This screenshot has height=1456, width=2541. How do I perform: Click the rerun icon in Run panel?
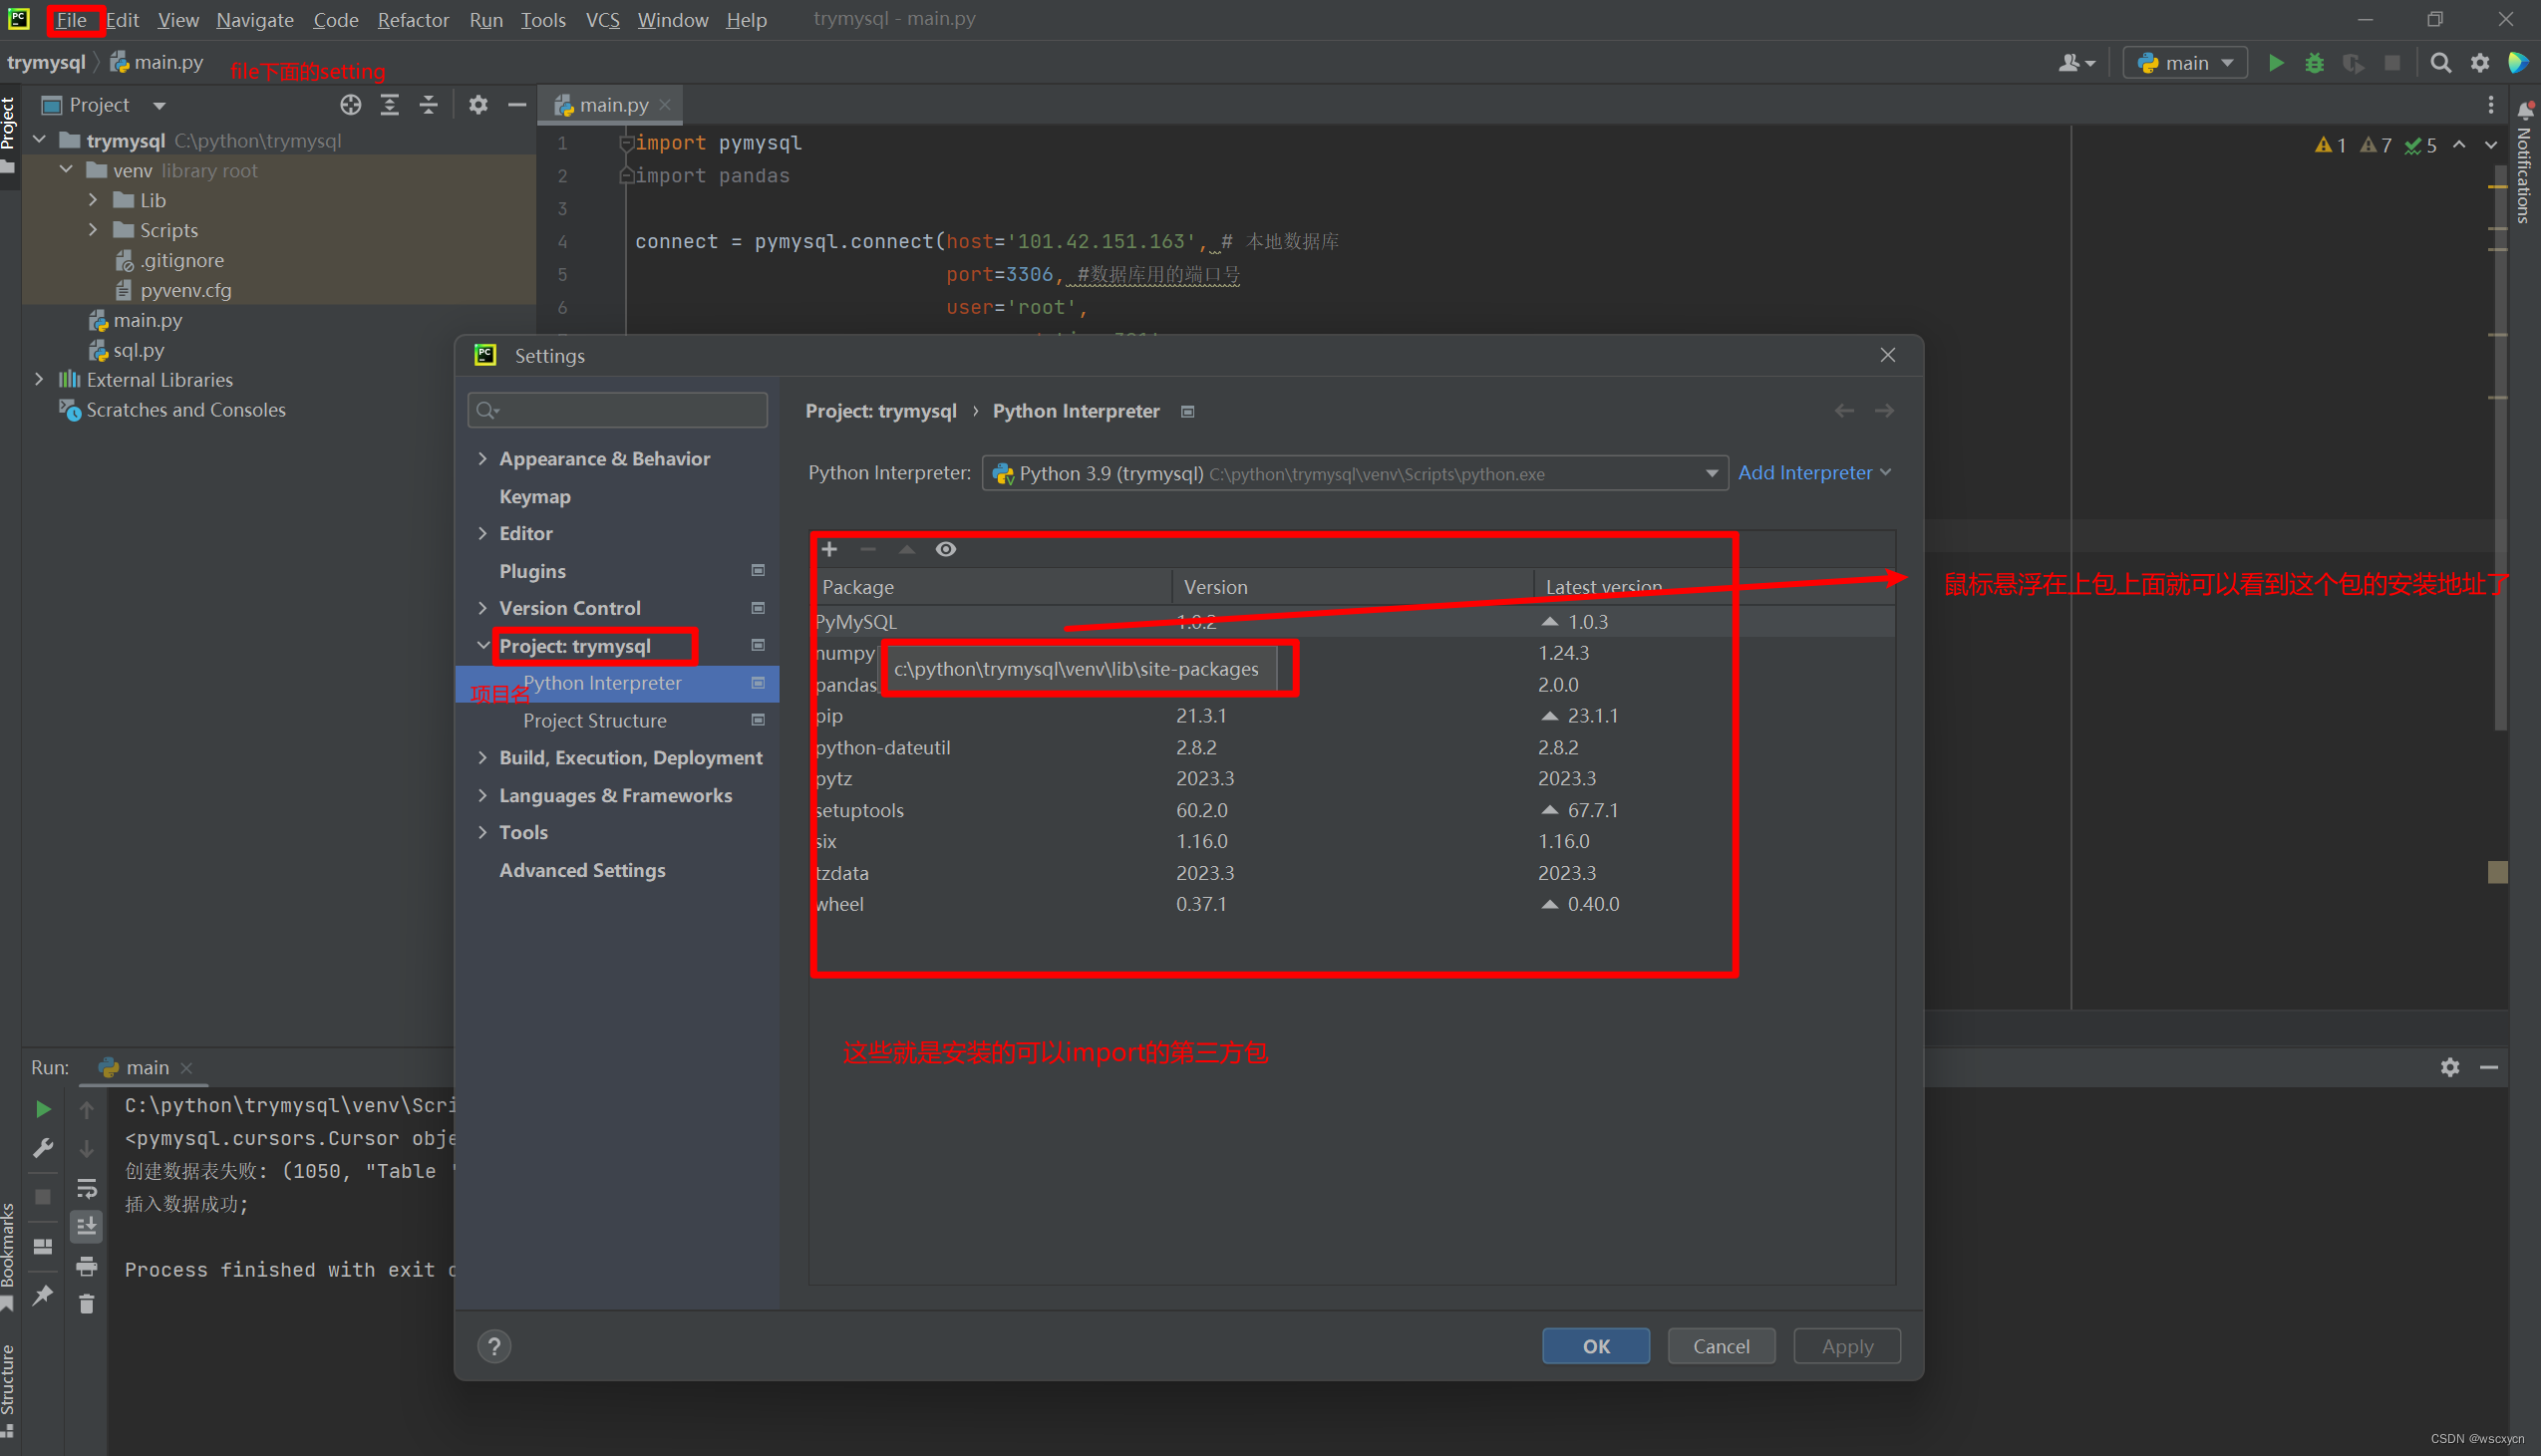42,1108
